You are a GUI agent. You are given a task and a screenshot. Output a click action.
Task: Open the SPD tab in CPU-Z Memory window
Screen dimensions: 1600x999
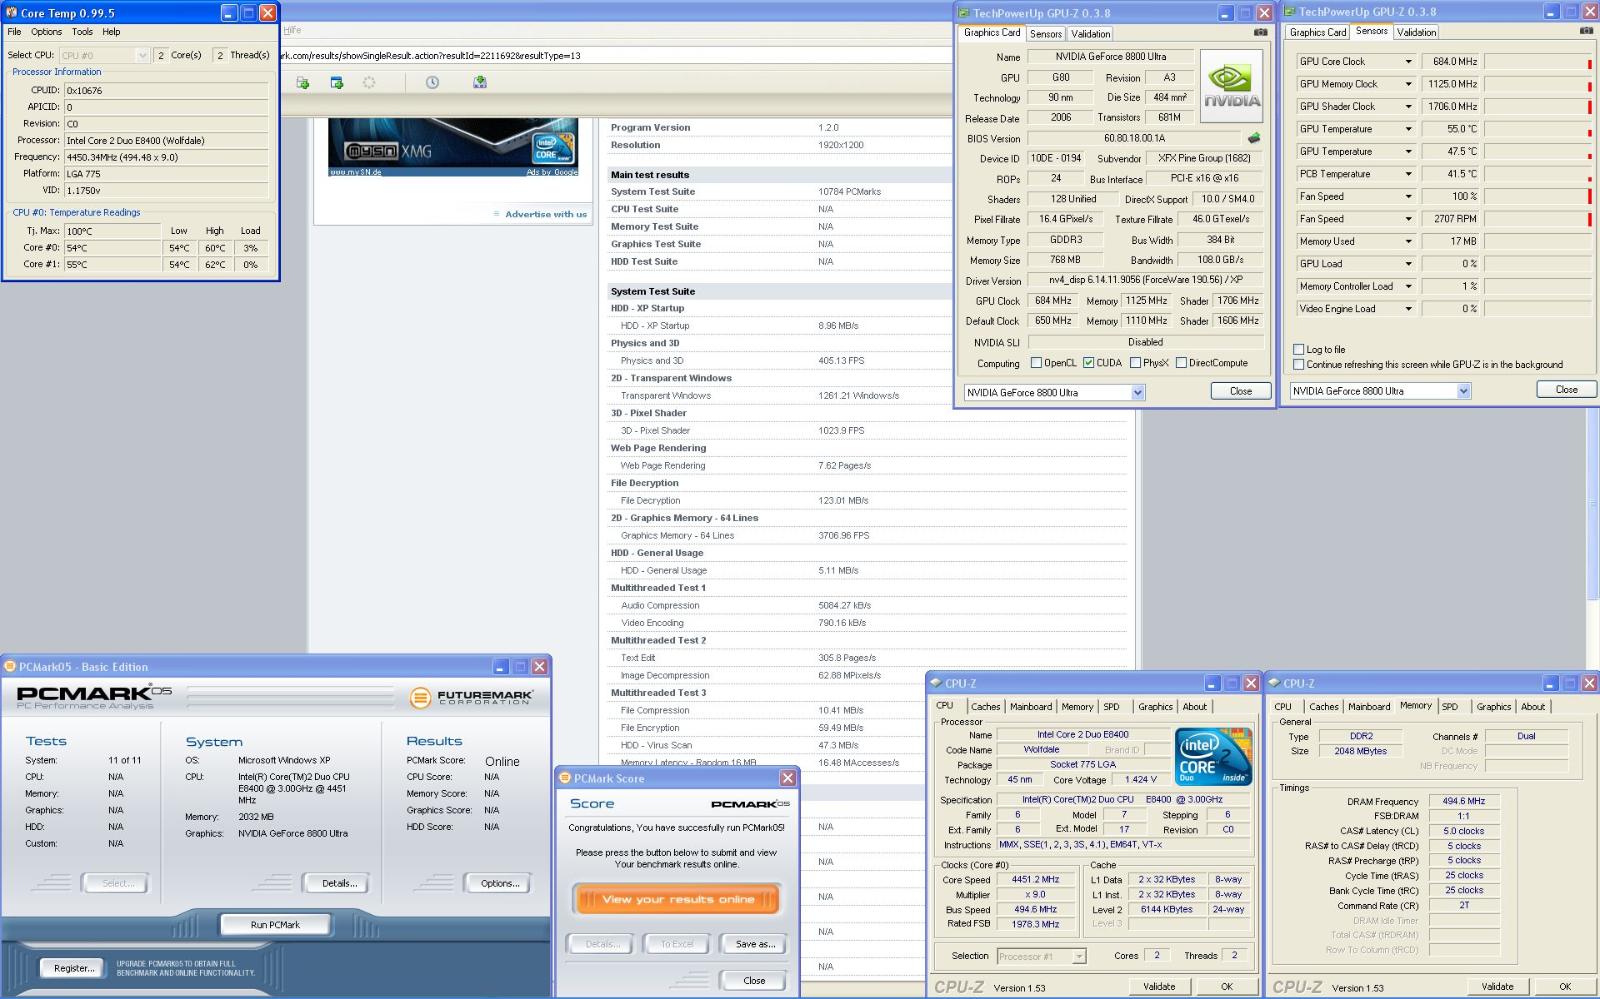click(1450, 706)
